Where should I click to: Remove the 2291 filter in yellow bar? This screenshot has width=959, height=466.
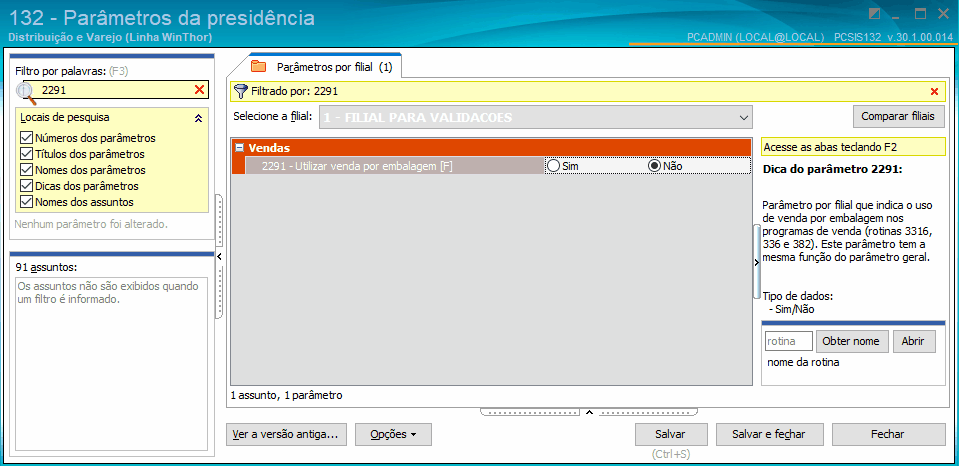[x=934, y=92]
